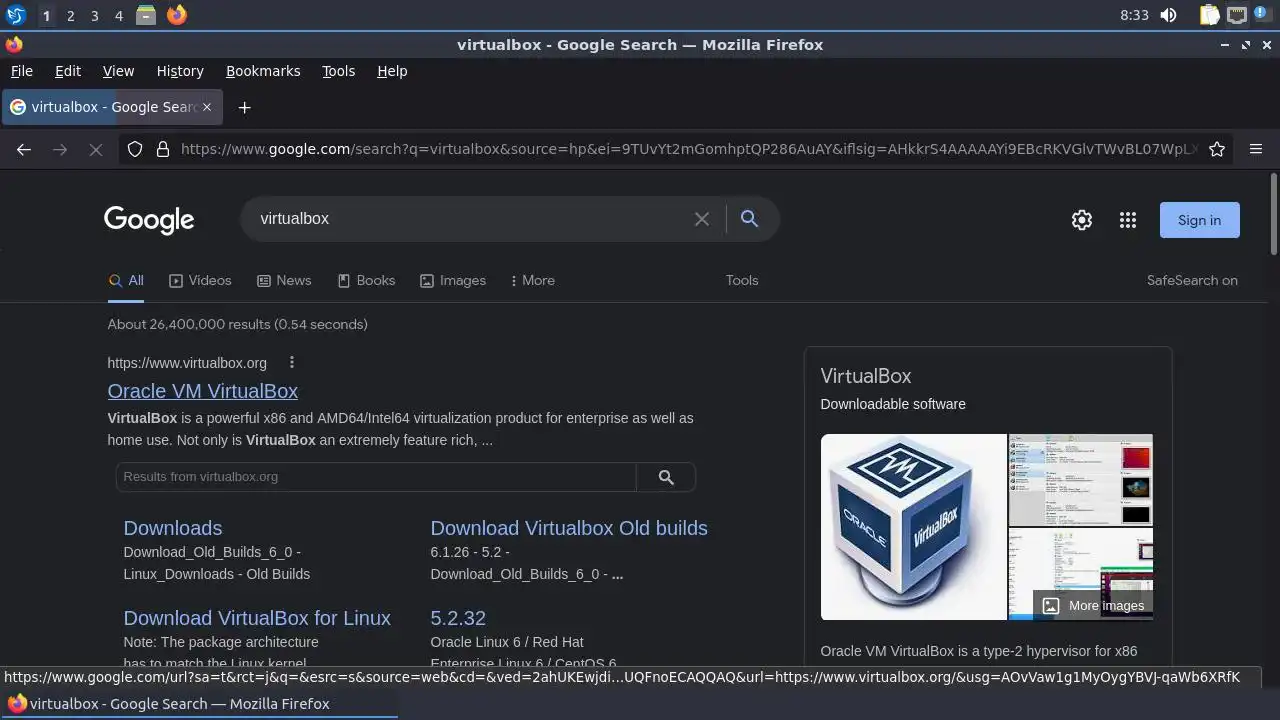This screenshot has height=720, width=1280.
Task: Open the Help menu
Action: tap(392, 71)
